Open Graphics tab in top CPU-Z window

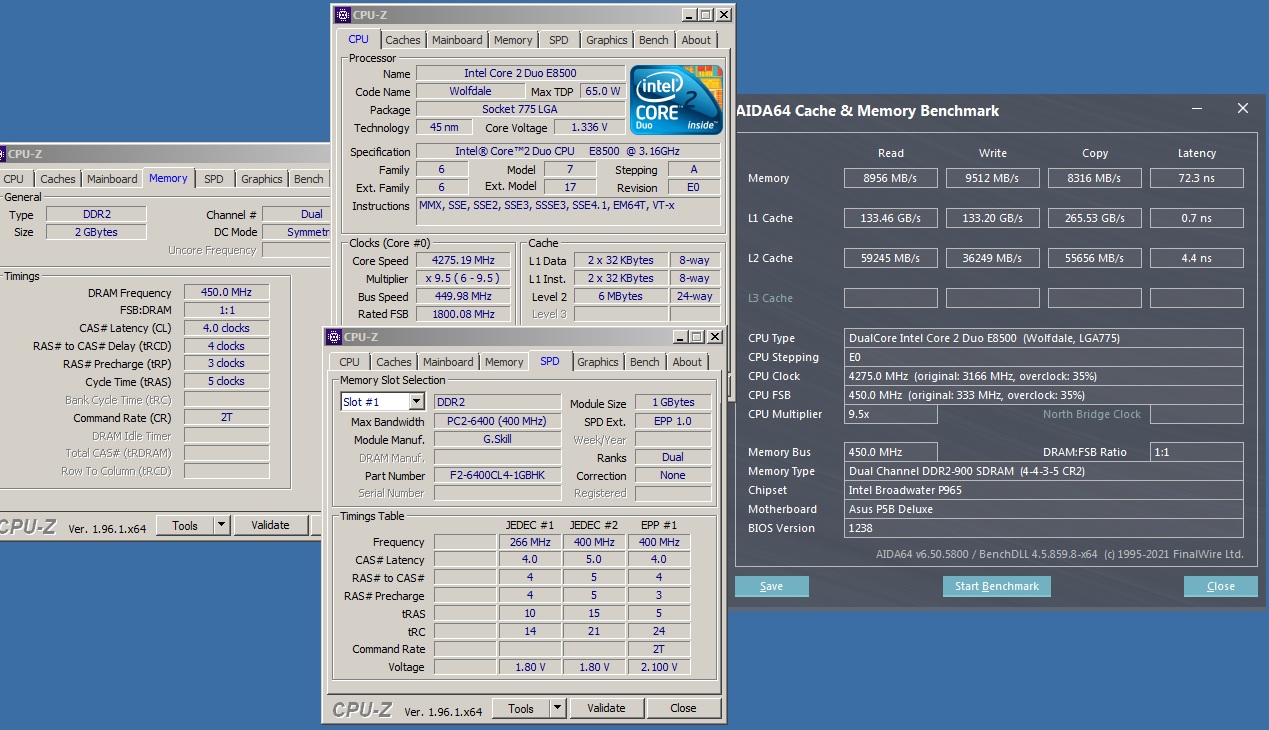pos(607,40)
